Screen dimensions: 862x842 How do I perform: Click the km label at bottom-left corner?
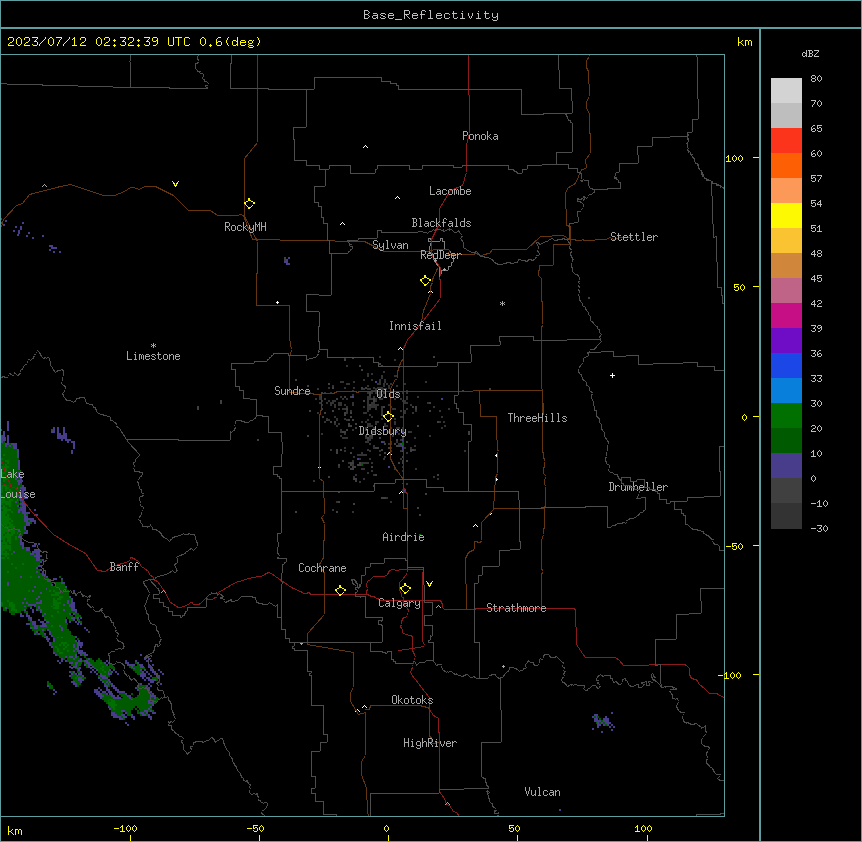click(15, 830)
